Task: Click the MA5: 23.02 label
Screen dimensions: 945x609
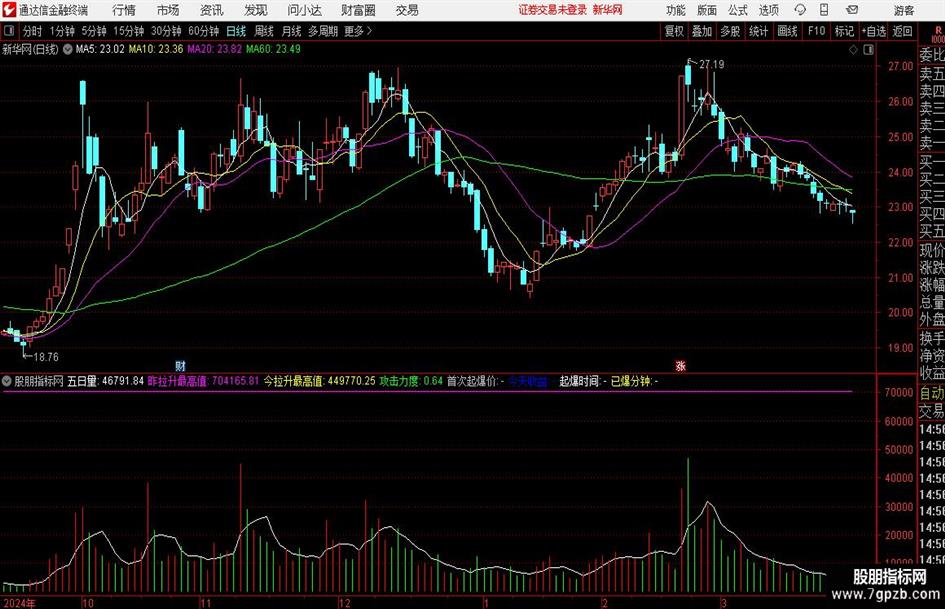Action: click(100, 49)
